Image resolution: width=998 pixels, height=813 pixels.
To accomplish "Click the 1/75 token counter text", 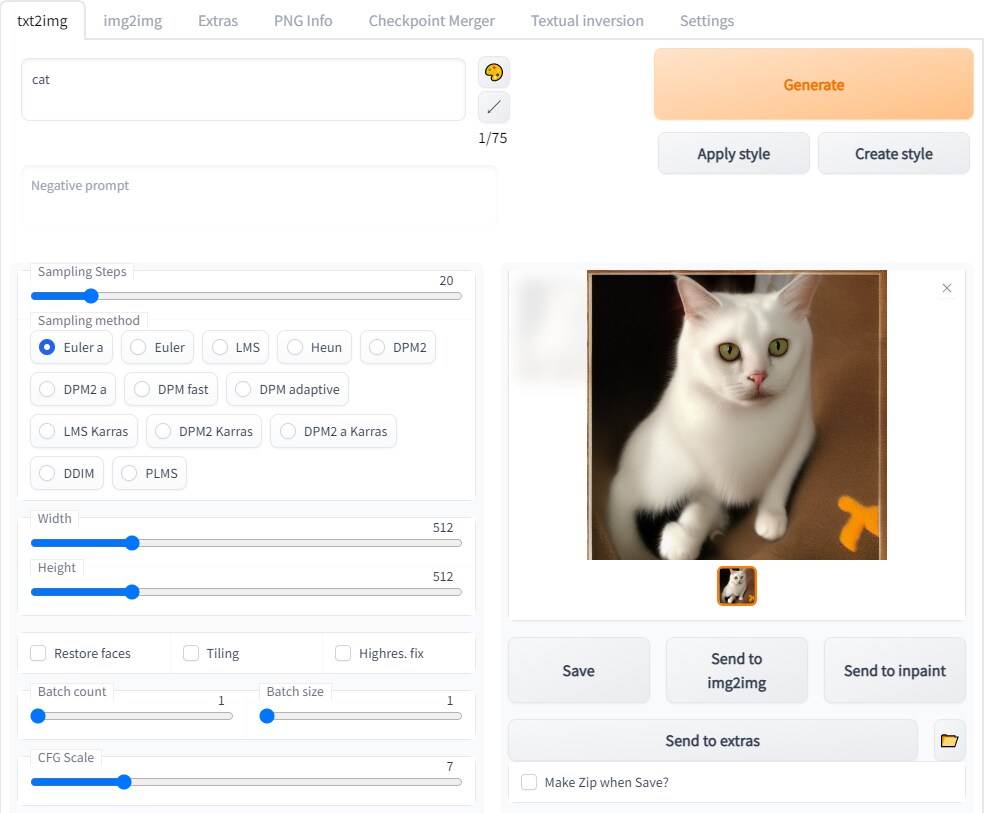I will 493,138.
